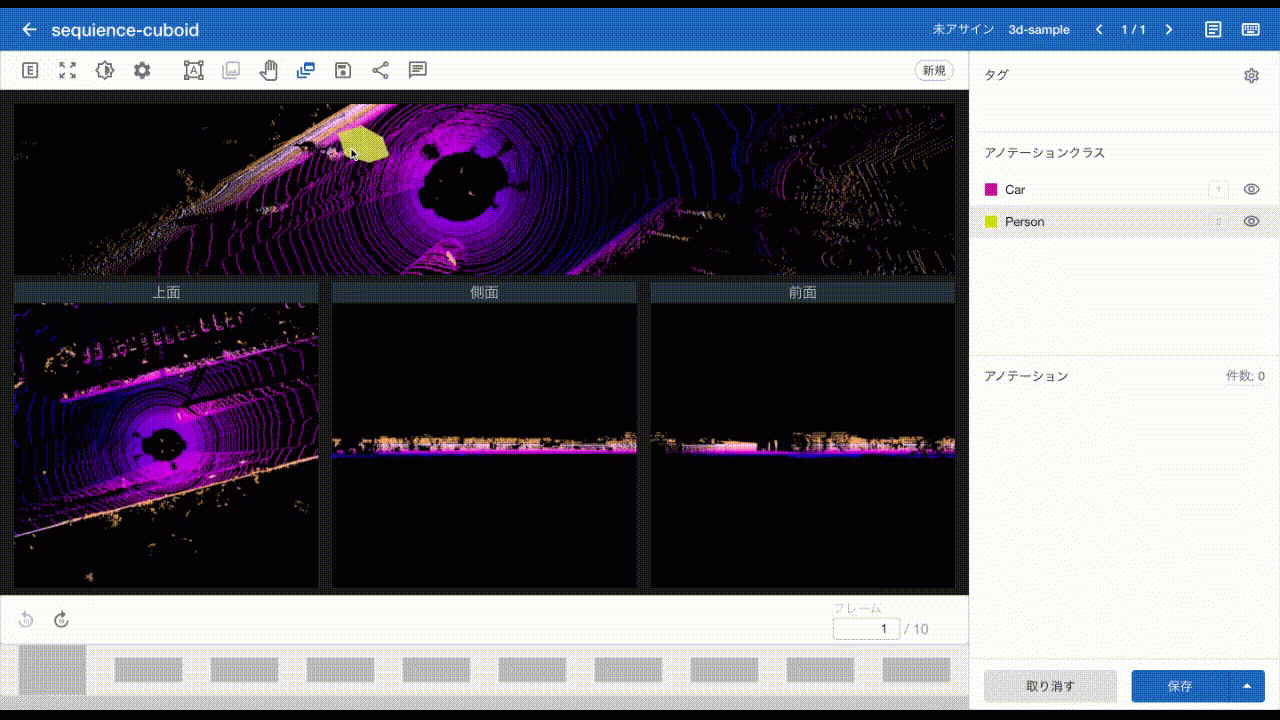Screen dimensions: 1280x720
Task: Click the yellow cuboid in 3D view
Action: pyautogui.click(x=365, y=146)
